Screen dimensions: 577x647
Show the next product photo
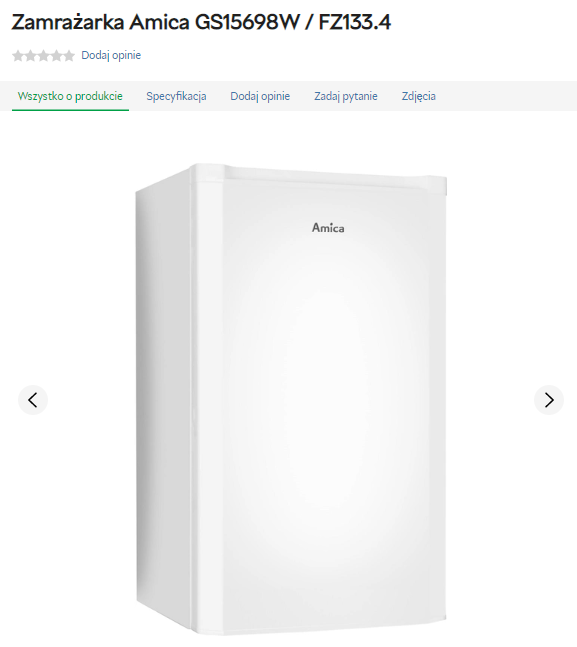[x=549, y=400]
